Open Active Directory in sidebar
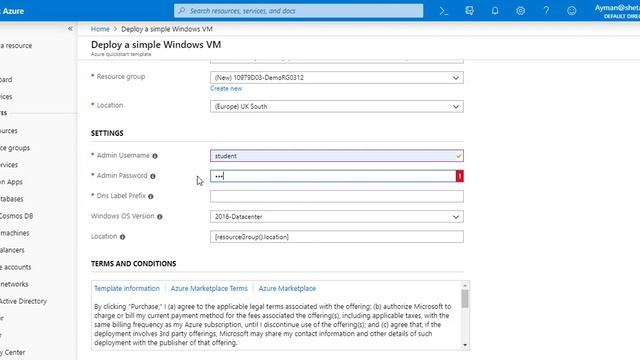Screen dimensions: 640x360 click(x=23, y=301)
